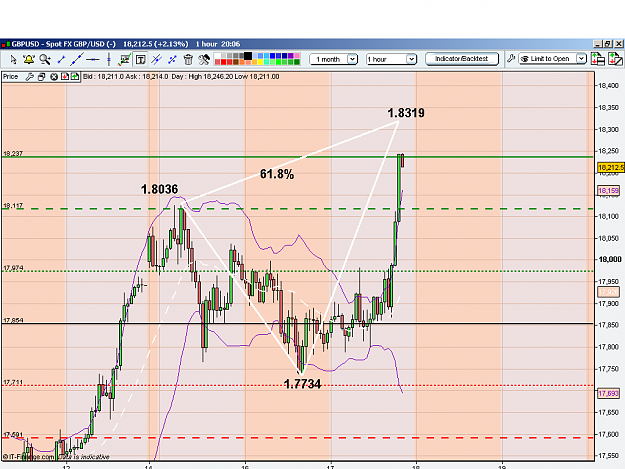Expand the Limit to Open dropdown
The width and height of the screenshot is (625, 469).
click(x=582, y=59)
